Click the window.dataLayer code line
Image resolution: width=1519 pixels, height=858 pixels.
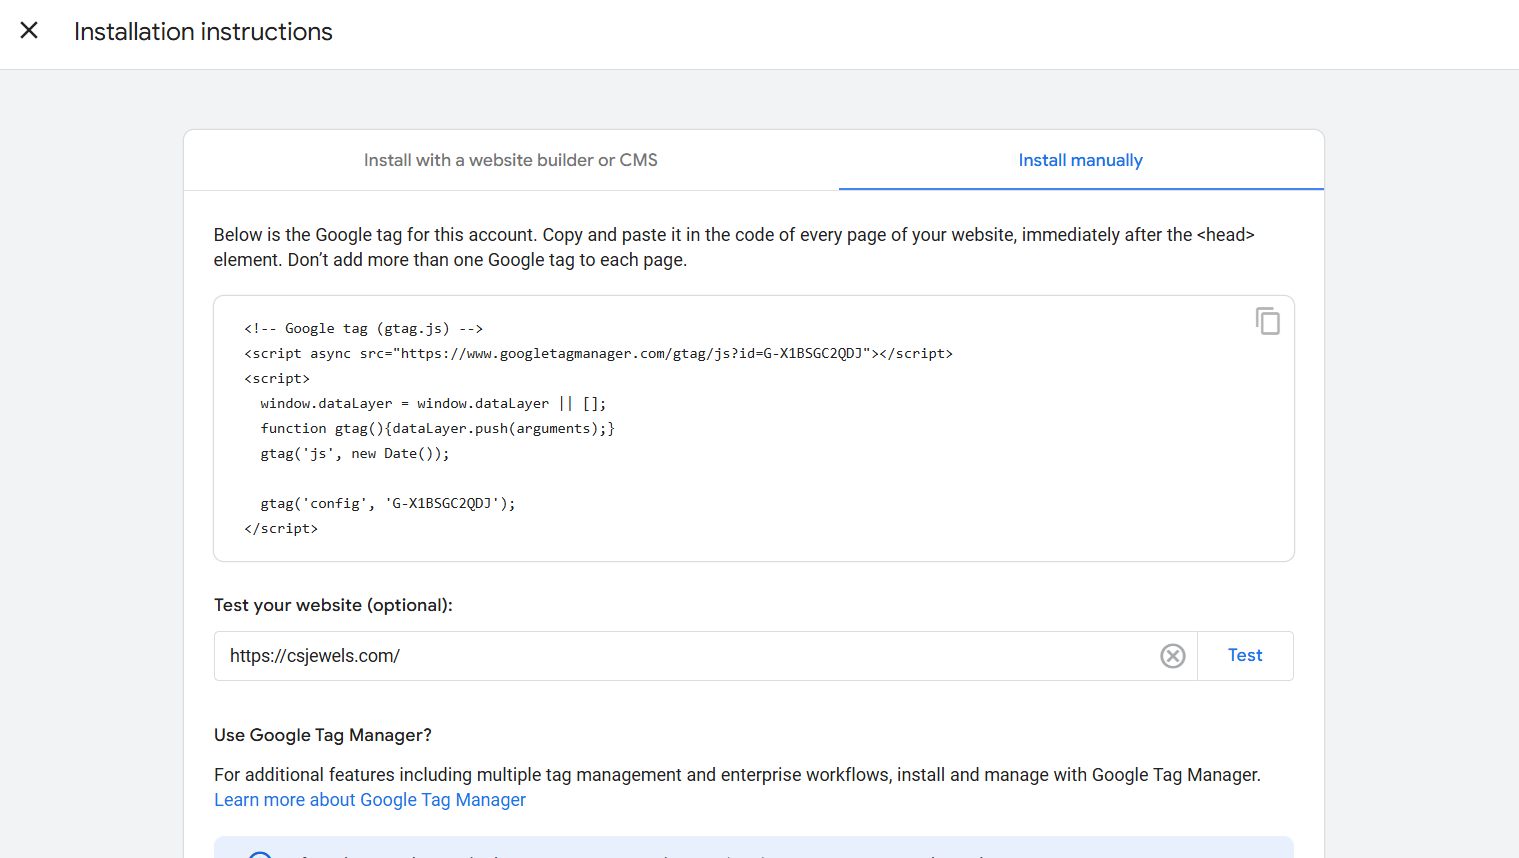[433, 403]
